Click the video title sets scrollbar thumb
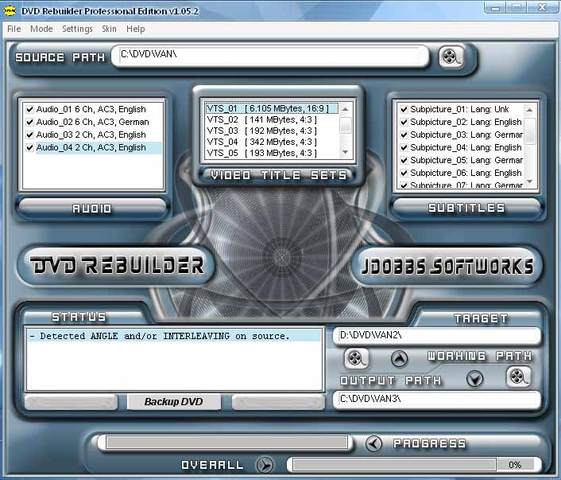Image resolution: width=561 pixels, height=480 pixels. 345,125
